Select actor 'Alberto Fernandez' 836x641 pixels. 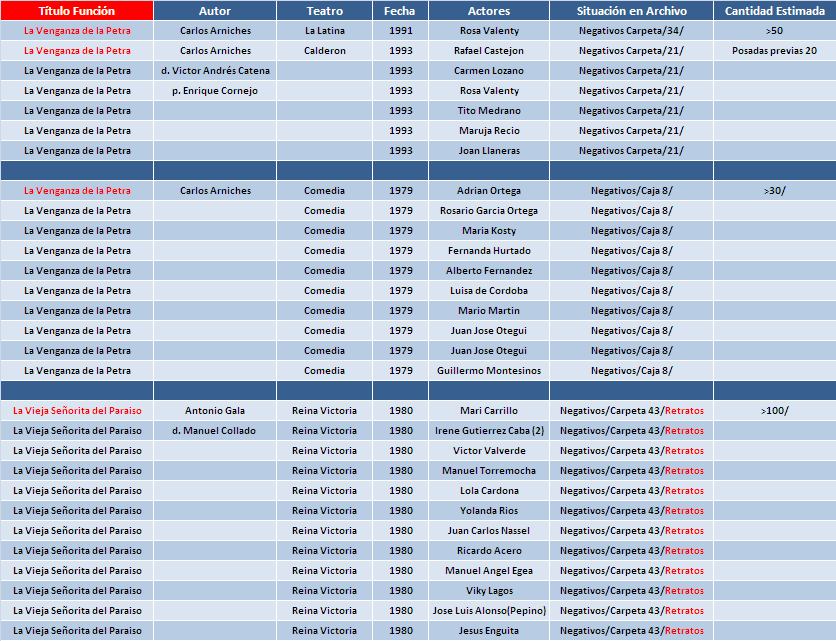click(489, 271)
